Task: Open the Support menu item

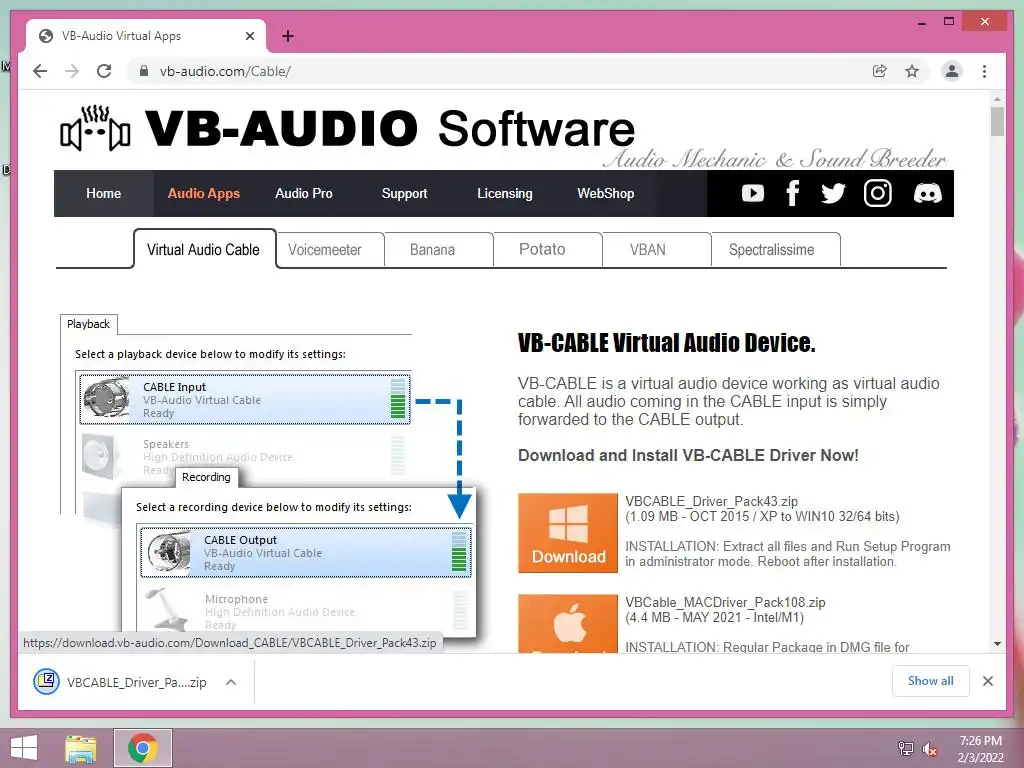Action: 404,193
